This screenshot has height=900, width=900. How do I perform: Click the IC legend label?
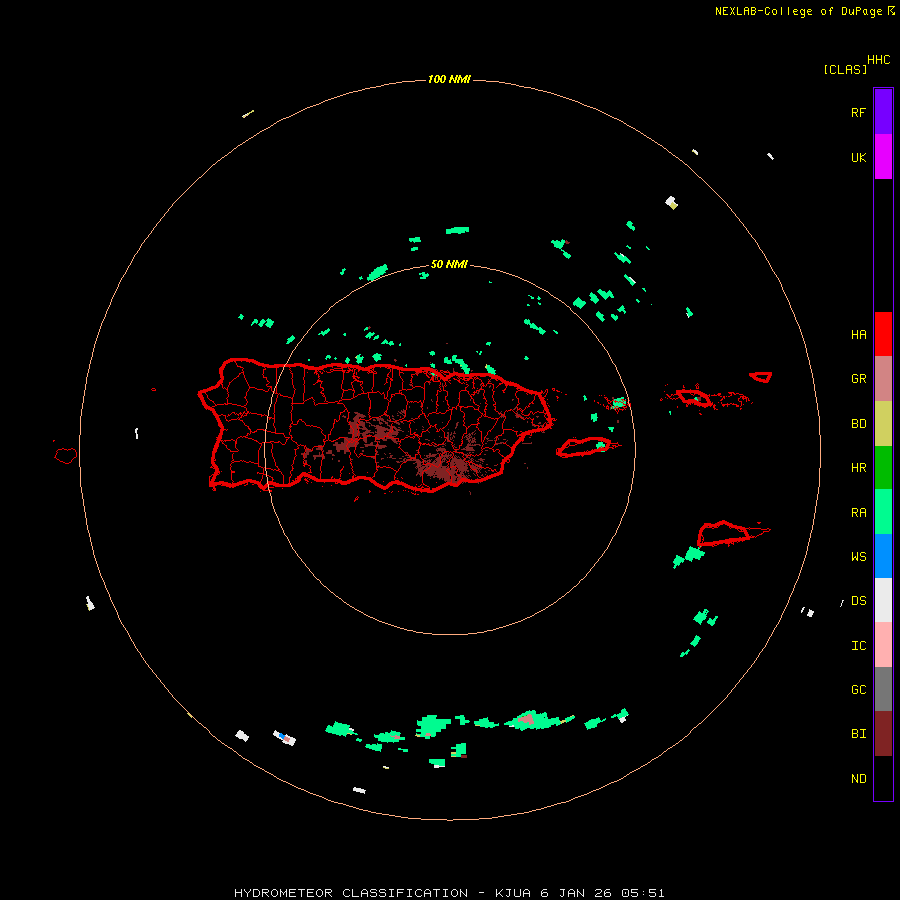coord(858,646)
